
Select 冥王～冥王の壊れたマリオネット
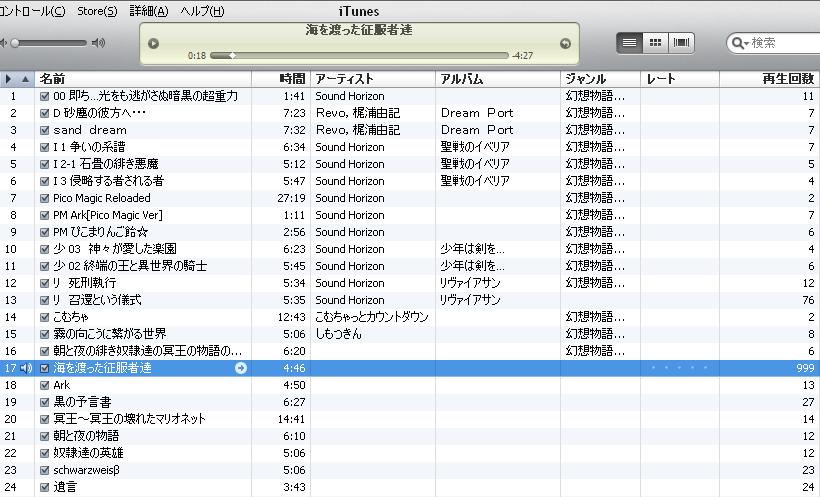tap(129, 419)
